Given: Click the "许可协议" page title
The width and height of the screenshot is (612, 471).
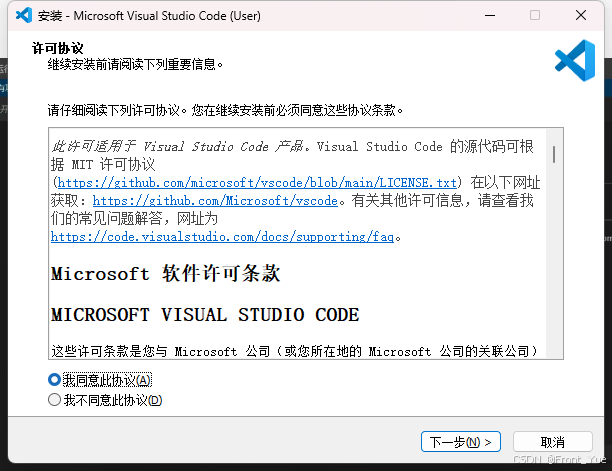Looking at the screenshot, I should (57, 48).
